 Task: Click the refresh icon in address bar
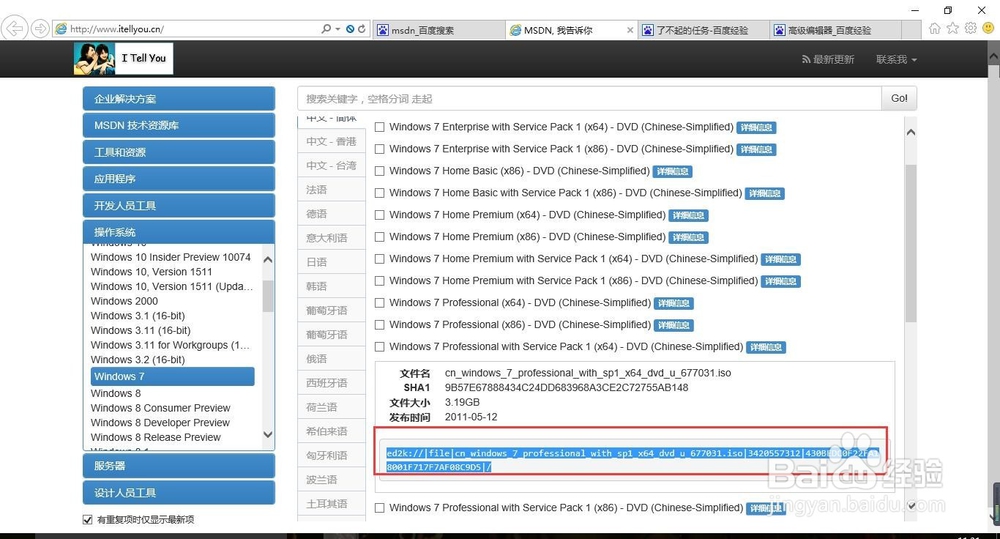362,29
